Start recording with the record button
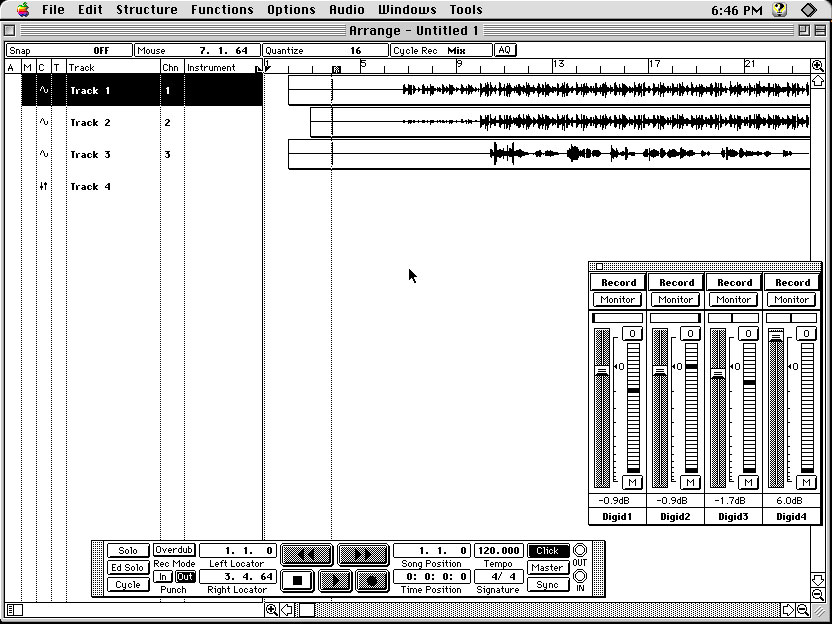 coord(372,580)
